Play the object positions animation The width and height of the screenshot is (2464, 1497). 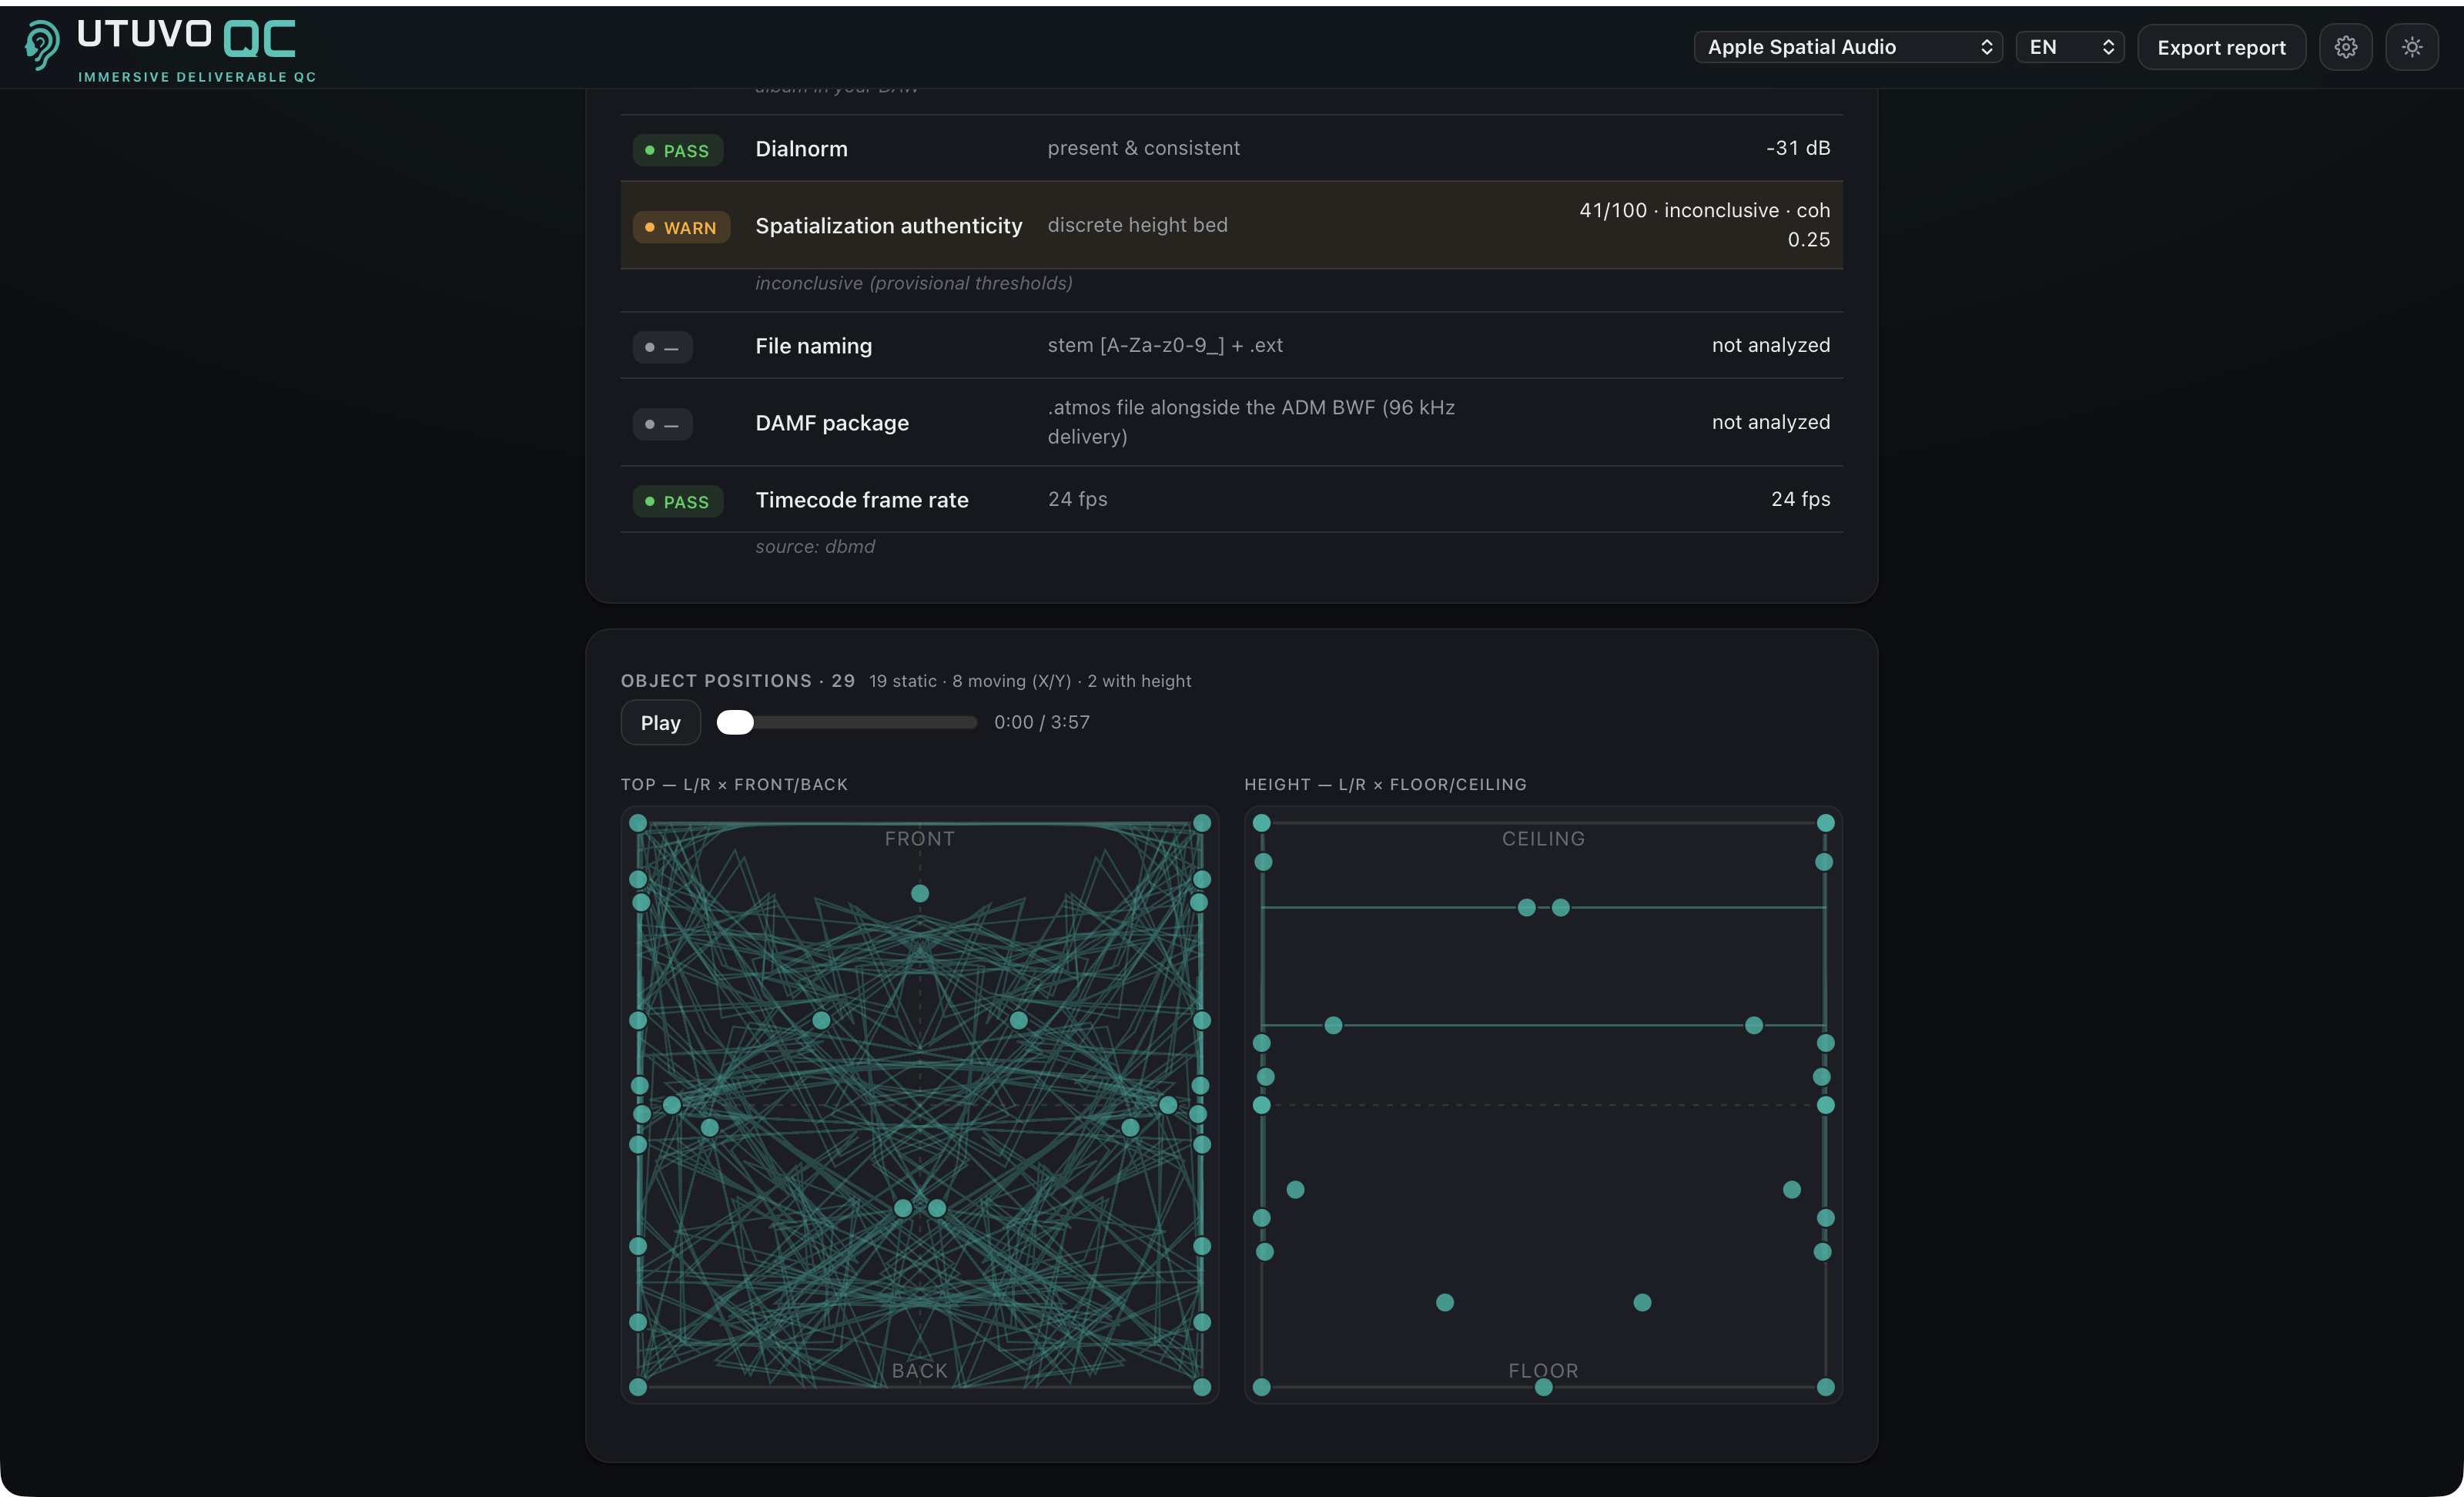coord(660,722)
